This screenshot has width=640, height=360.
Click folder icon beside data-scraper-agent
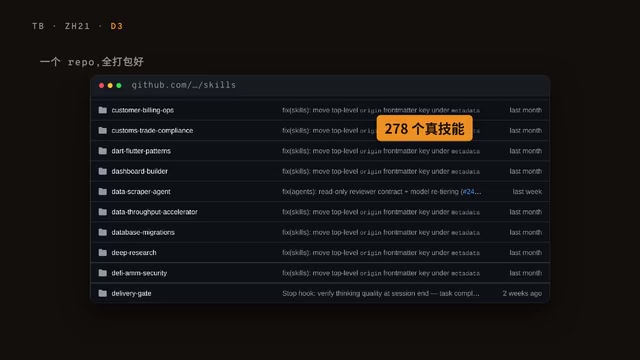coord(102,191)
